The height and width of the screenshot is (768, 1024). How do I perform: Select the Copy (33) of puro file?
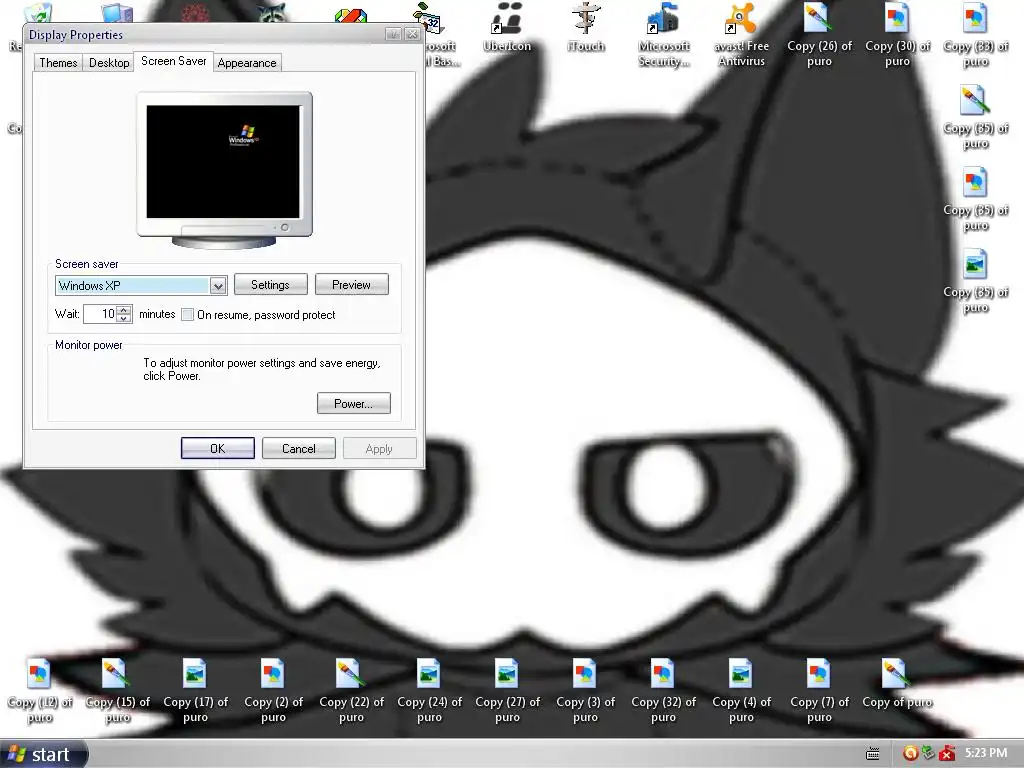[975, 34]
